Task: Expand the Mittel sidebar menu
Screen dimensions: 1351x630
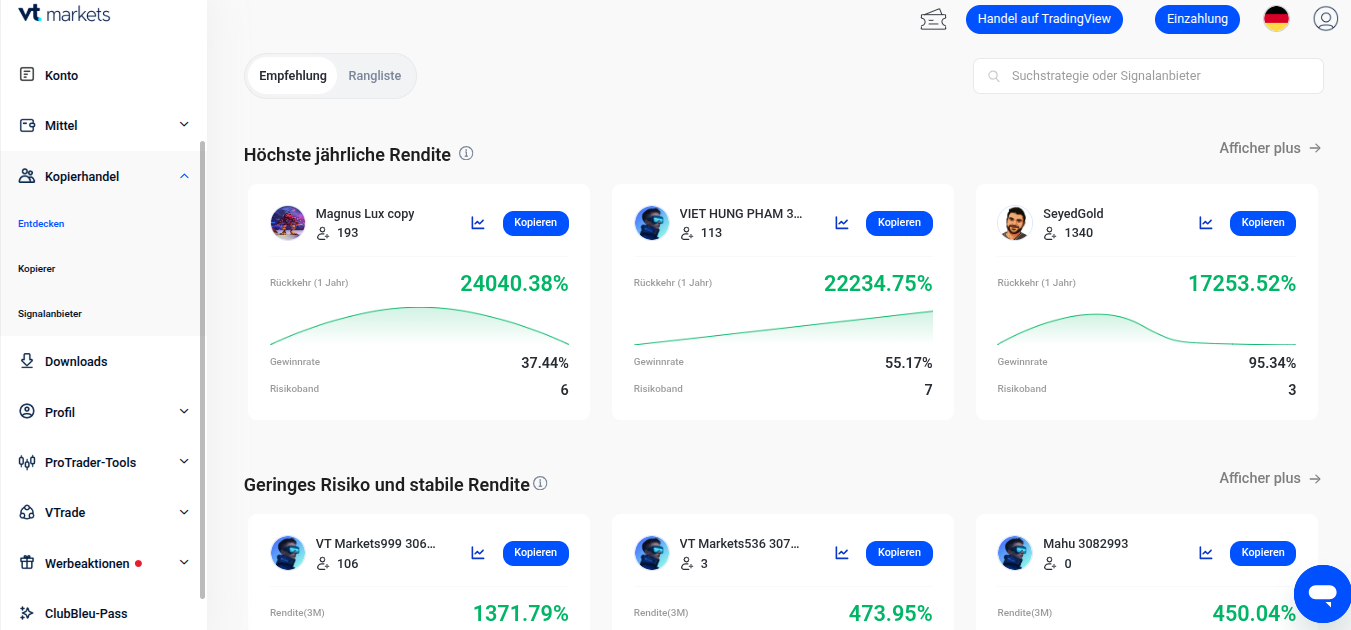Action: click(x=184, y=125)
